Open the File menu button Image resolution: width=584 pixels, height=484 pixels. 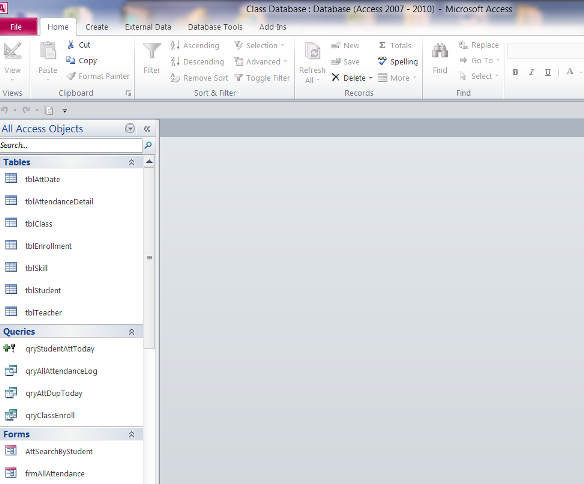(x=16, y=27)
